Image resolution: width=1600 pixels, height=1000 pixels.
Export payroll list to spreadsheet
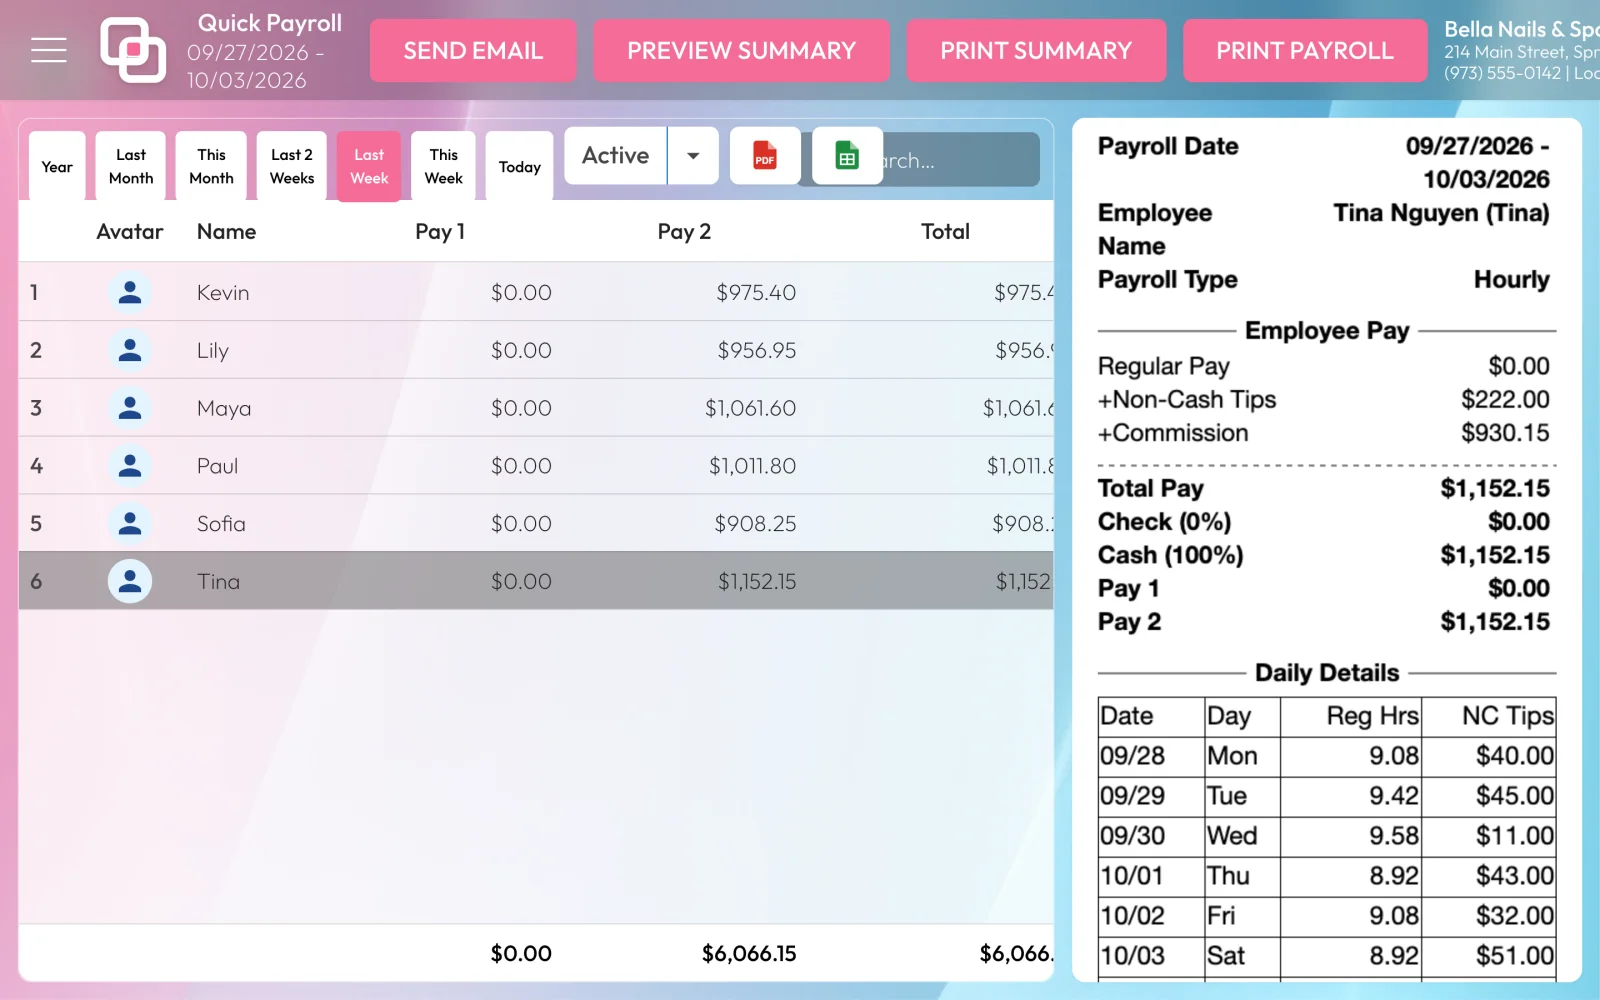(847, 156)
